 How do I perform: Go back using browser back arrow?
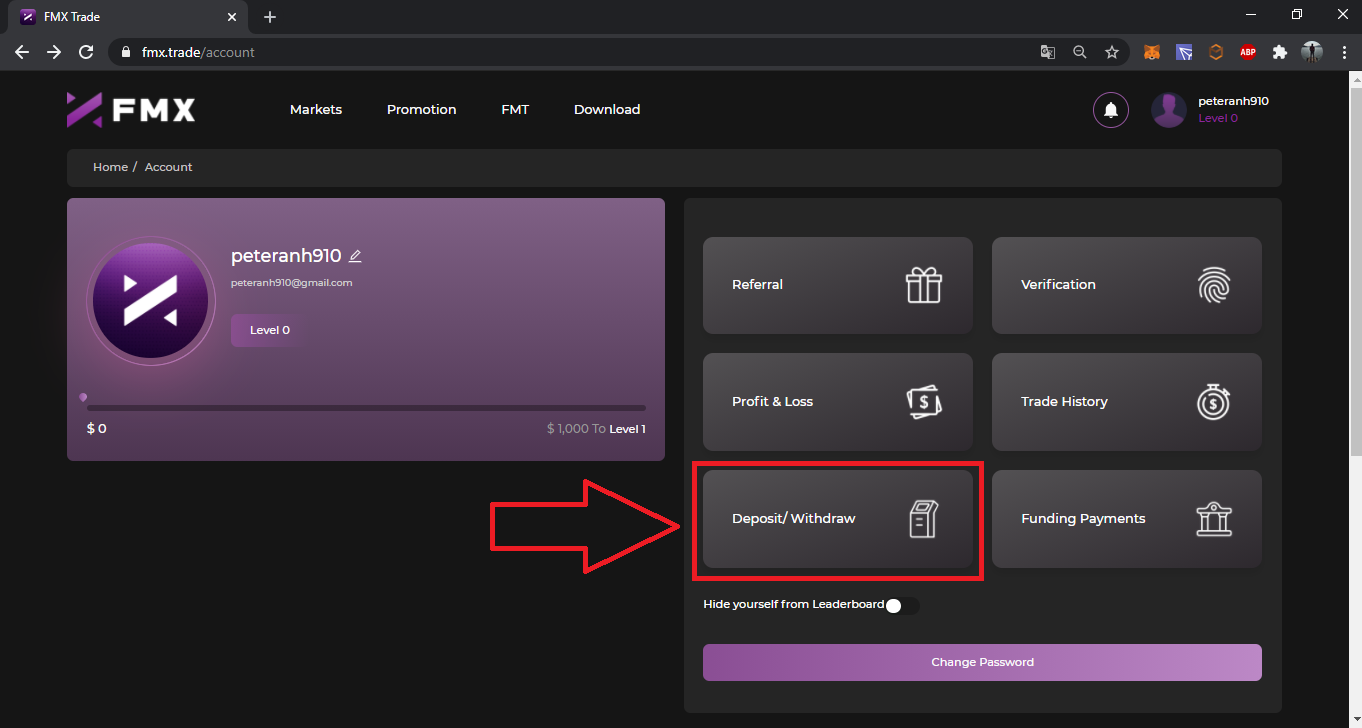click(22, 52)
